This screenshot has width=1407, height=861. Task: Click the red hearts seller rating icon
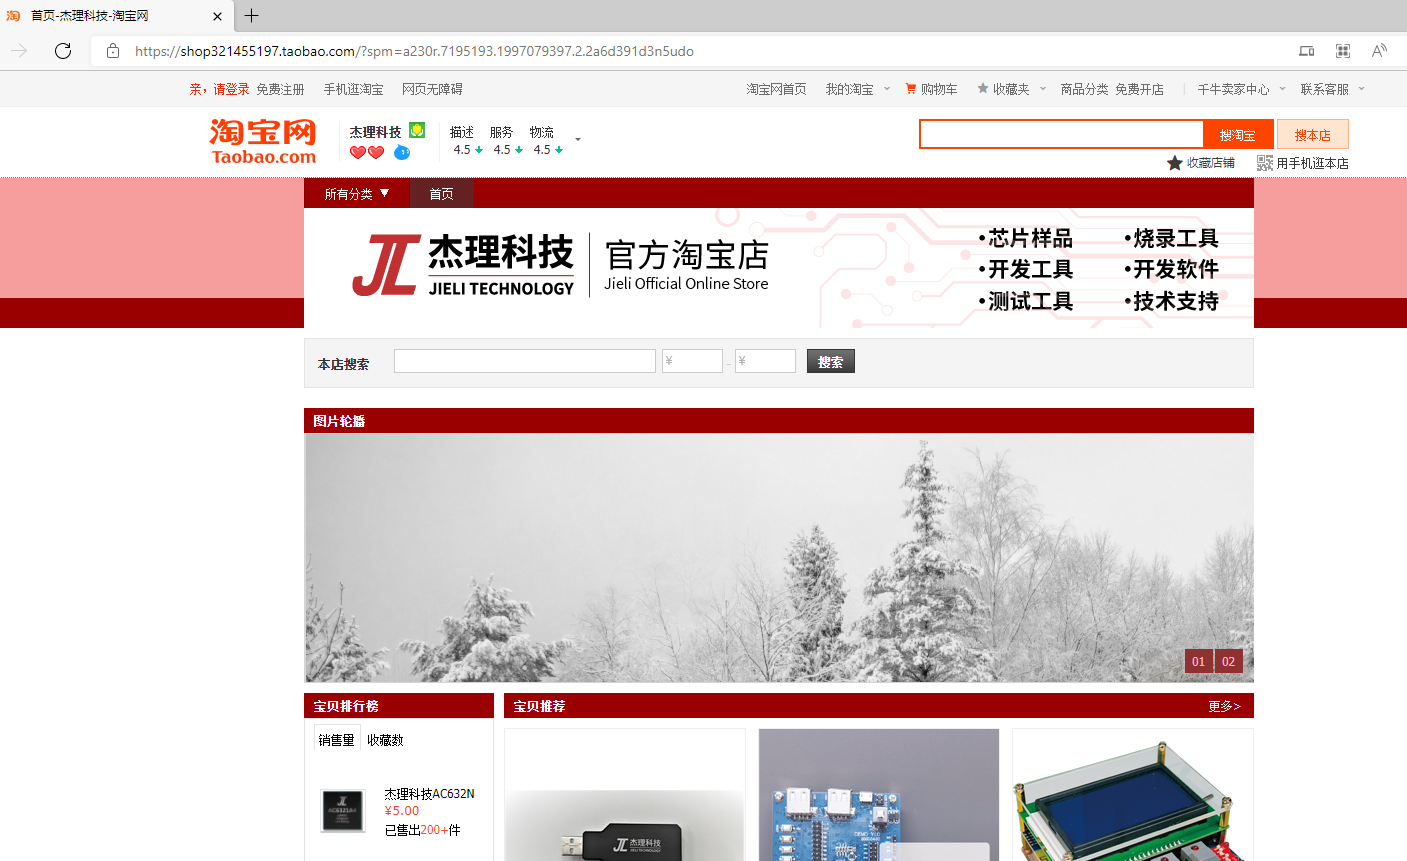(x=367, y=152)
